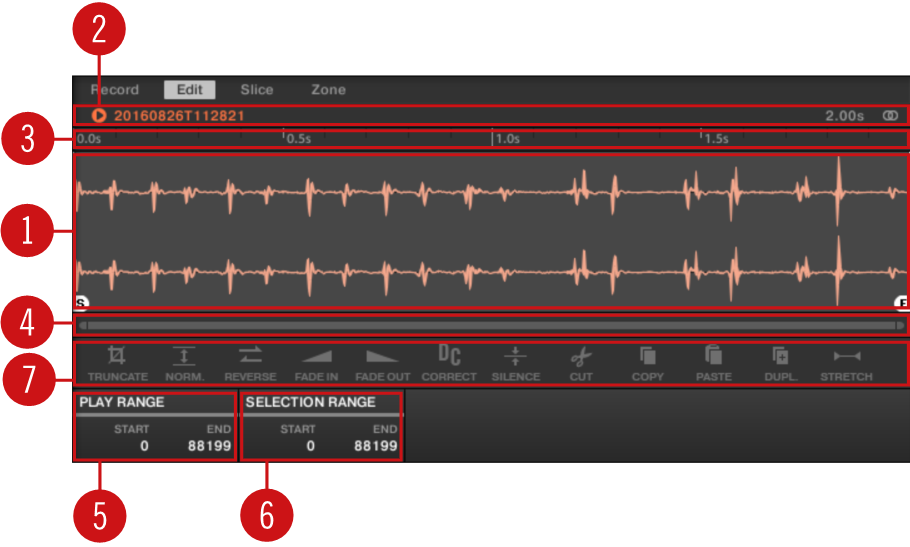This screenshot has height=547, width=910.
Task: Duplicate the selection with the DUPL. icon
Action: (780, 356)
